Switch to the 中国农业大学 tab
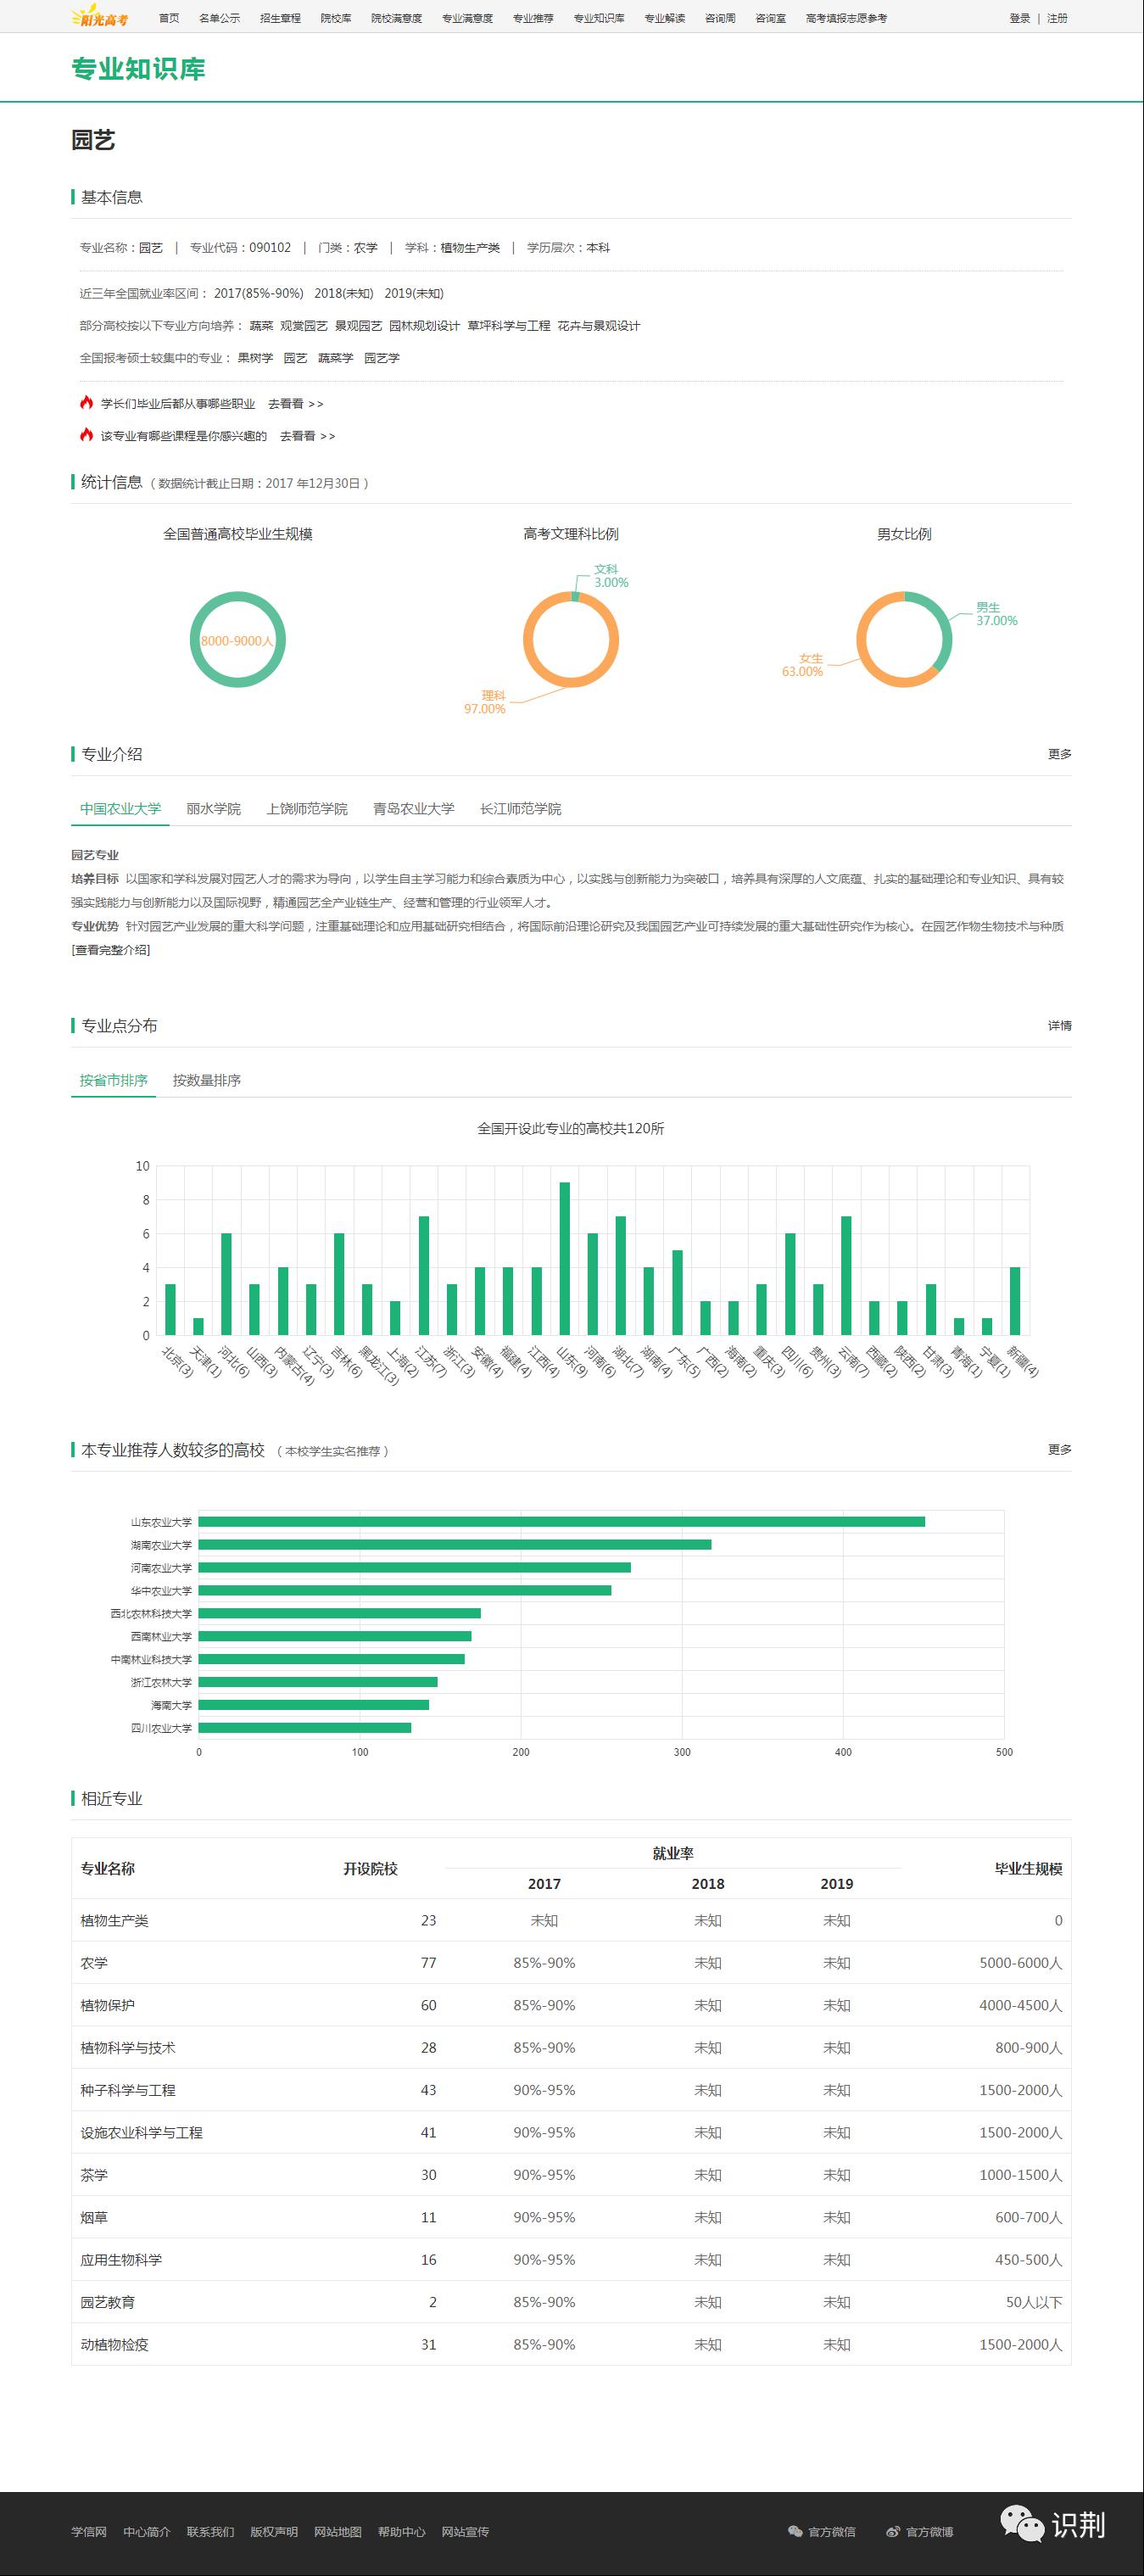Image resolution: width=1144 pixels, height=2576 pixels. 120,808
